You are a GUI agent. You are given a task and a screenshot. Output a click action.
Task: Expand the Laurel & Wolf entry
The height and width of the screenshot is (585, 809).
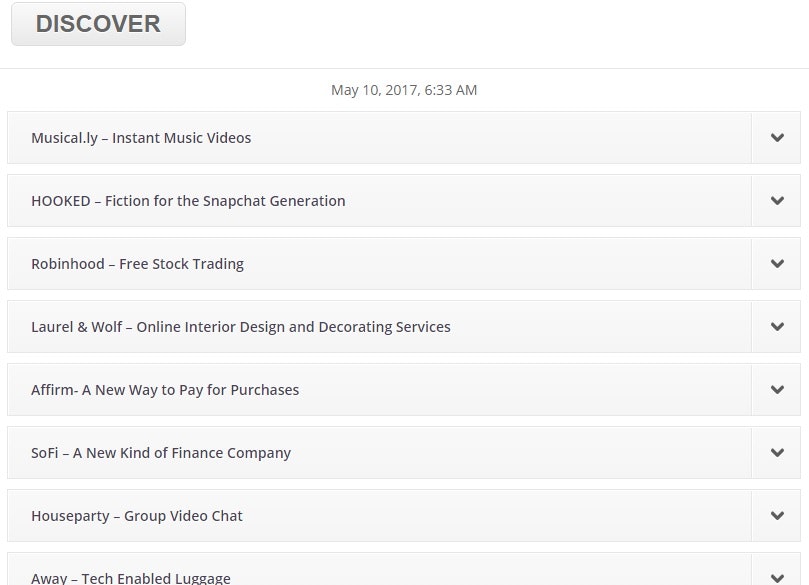380,327
